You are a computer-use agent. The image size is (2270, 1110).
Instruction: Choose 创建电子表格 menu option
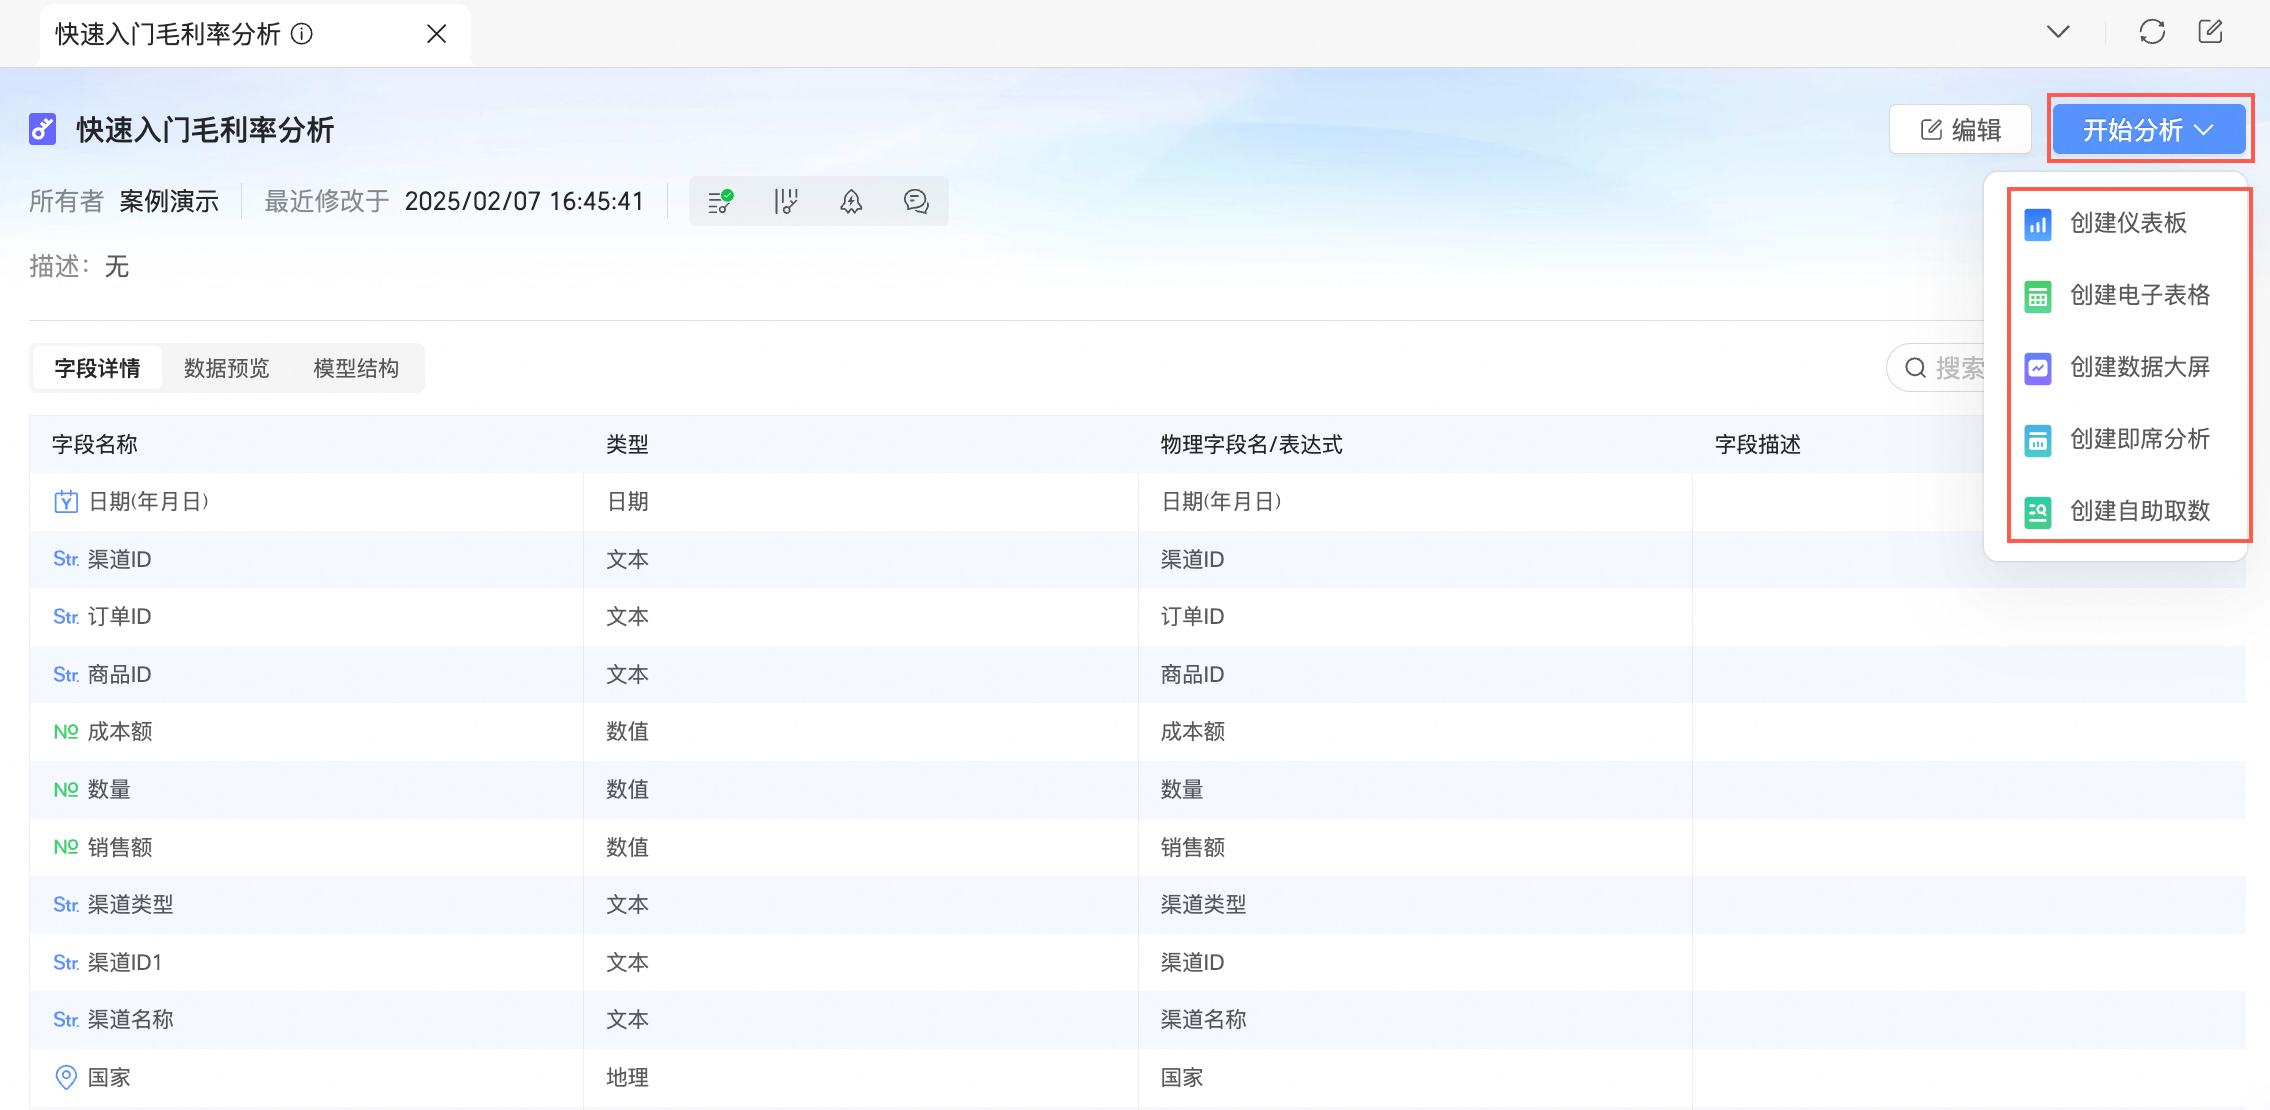[2139, 295]
